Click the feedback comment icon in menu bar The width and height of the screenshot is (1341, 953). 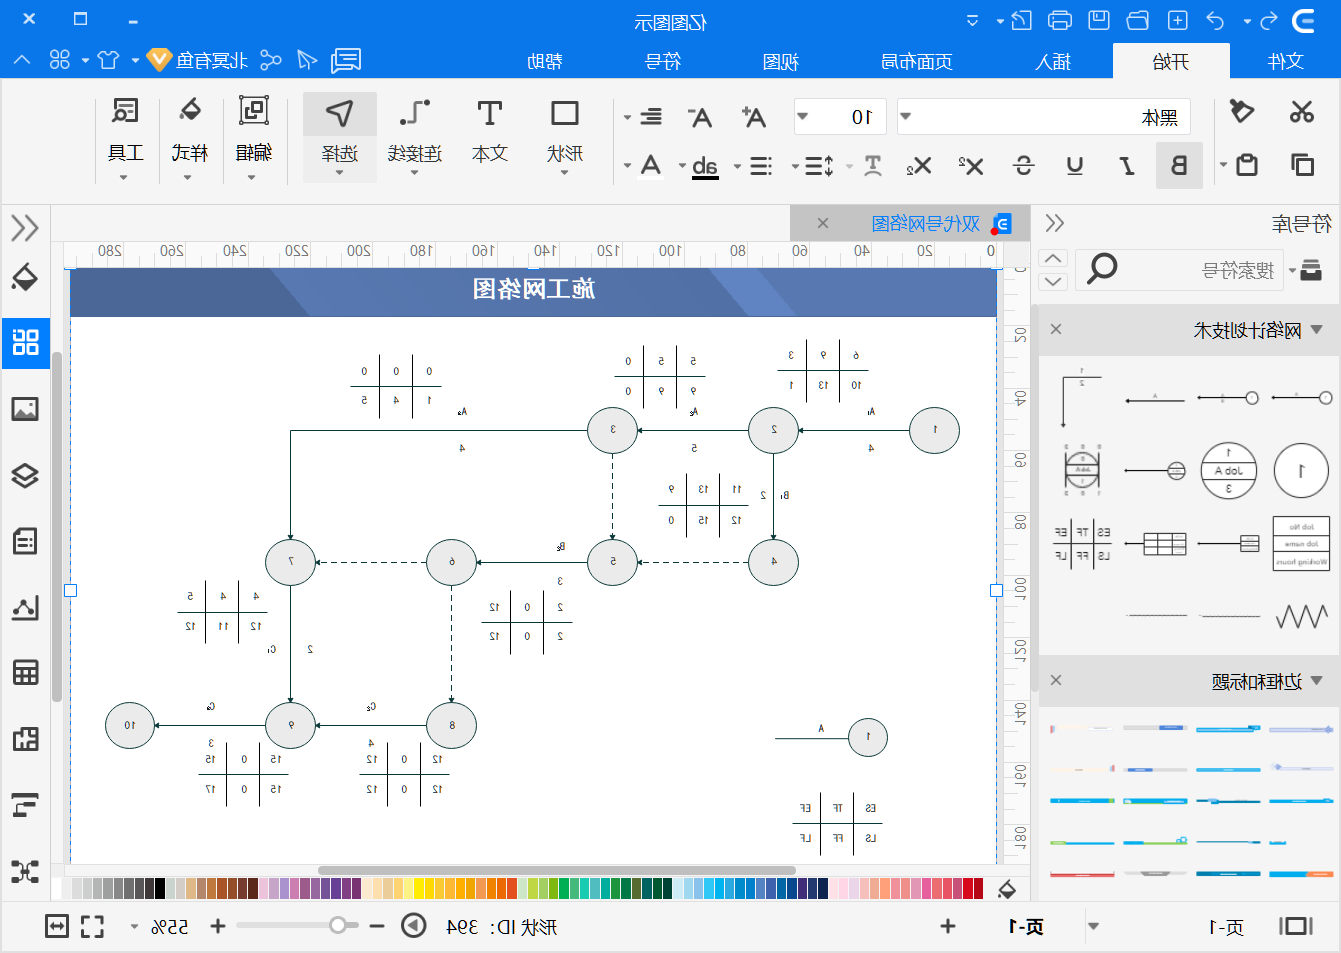[x=346, y=60]
